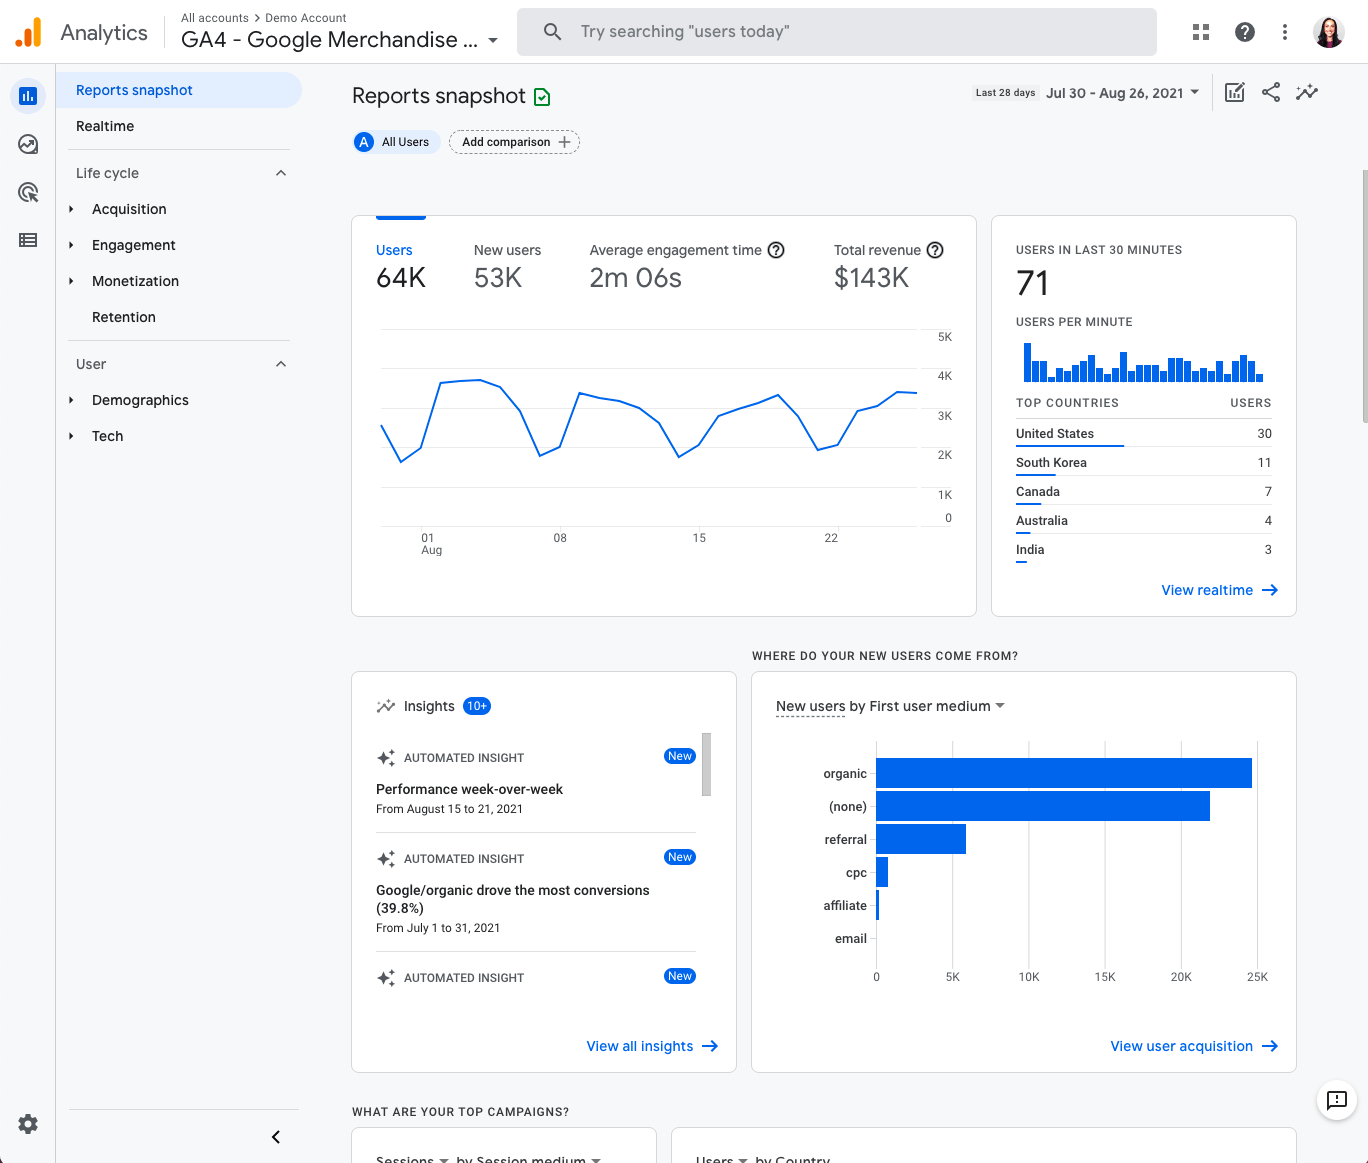Open the Jul 30 - Aug 26 date range picker
Image resolution: width=1368 pixels, height=1163 pixels.
(1120, 92)
